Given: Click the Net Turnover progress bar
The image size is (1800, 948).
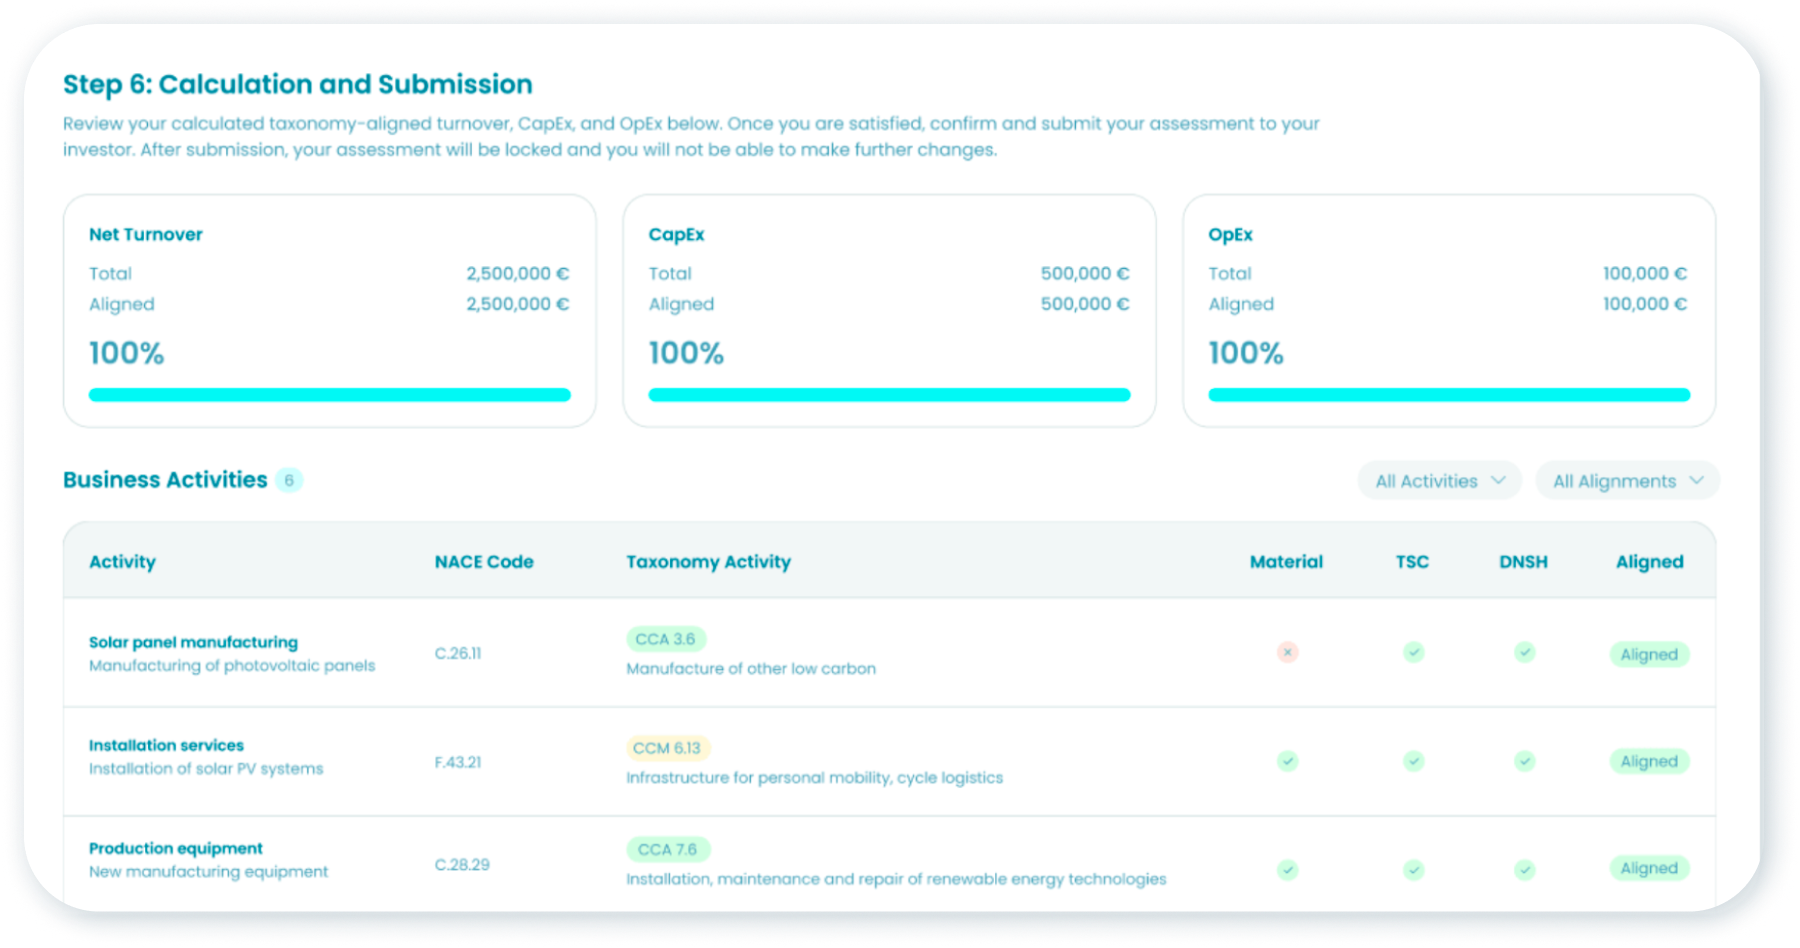Looking at the screenshot, I should click(x=330, y=395).
